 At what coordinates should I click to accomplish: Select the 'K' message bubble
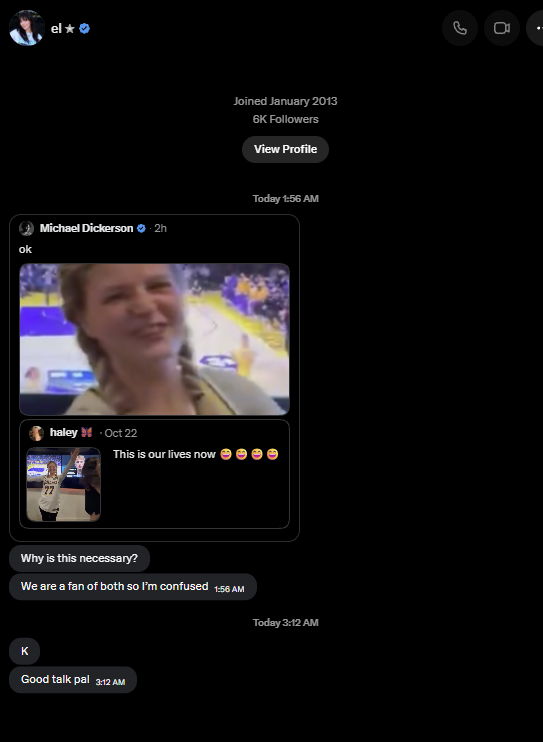(x=25, y=651)
